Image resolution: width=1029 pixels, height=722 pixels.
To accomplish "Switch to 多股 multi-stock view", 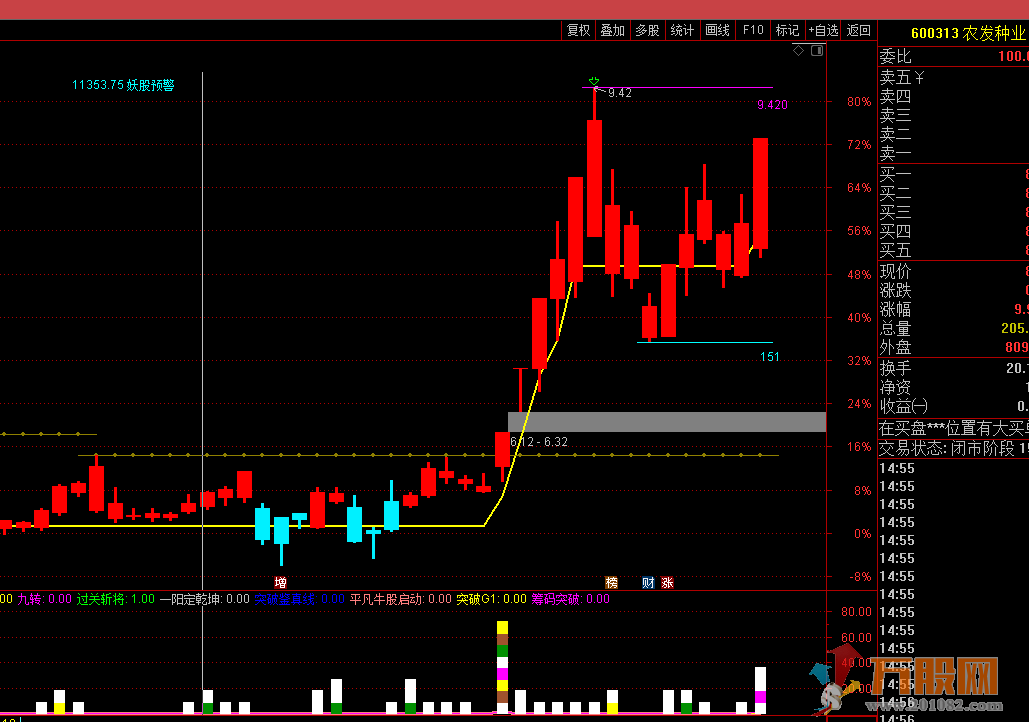I will (647, 30).
